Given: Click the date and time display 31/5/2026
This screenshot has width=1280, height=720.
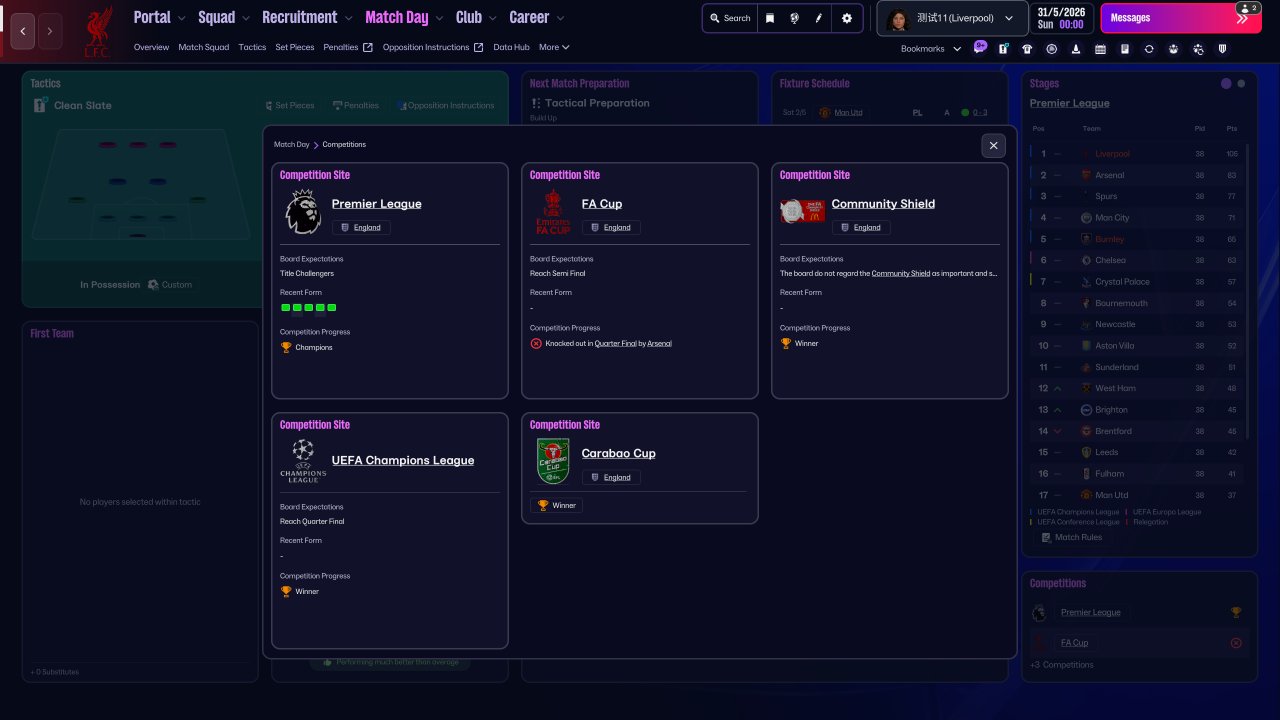Looking at the screenshot, I should (1061, 18).
